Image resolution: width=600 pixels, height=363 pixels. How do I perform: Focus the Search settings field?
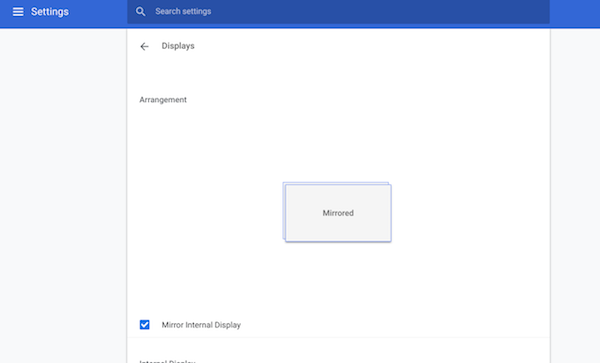[338, 11]
